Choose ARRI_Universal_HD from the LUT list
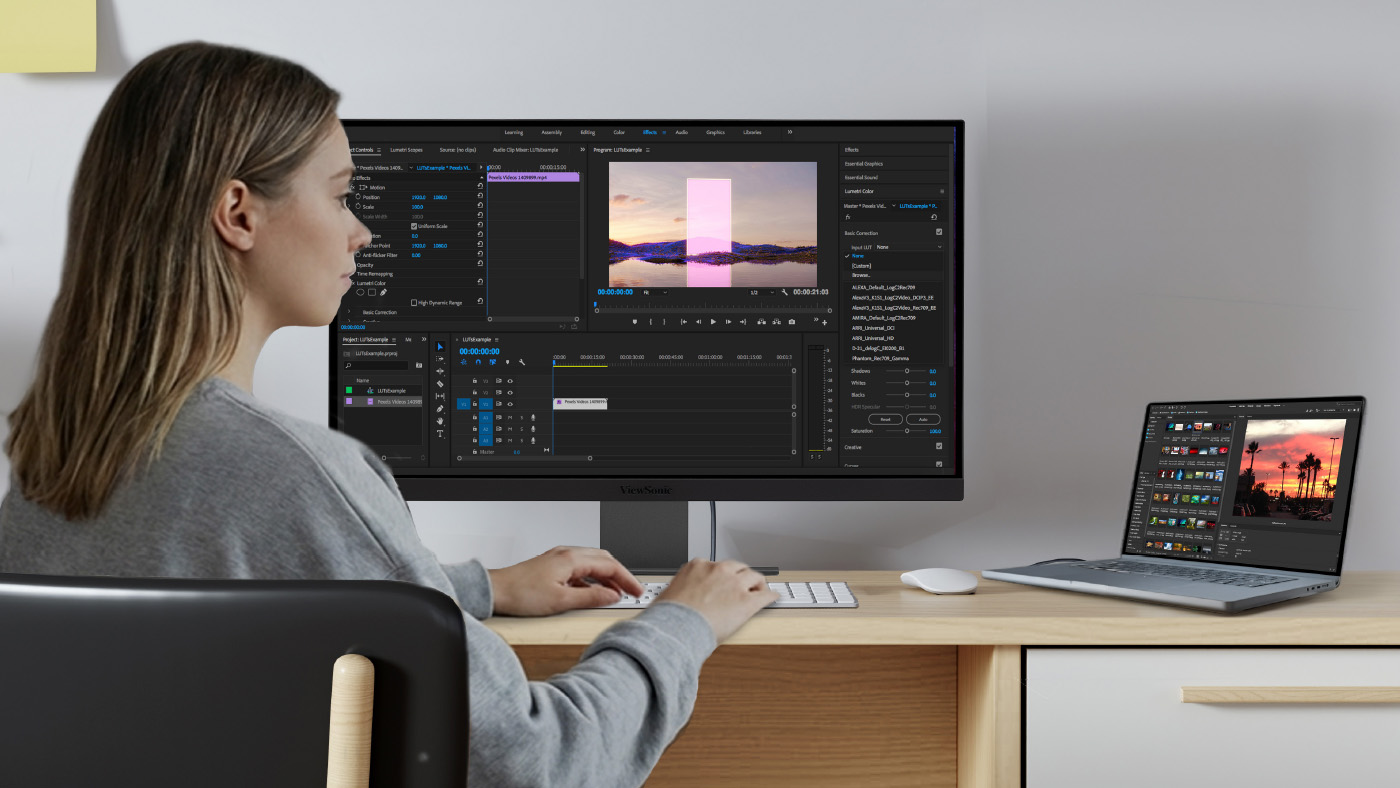 tap(873, 338)
